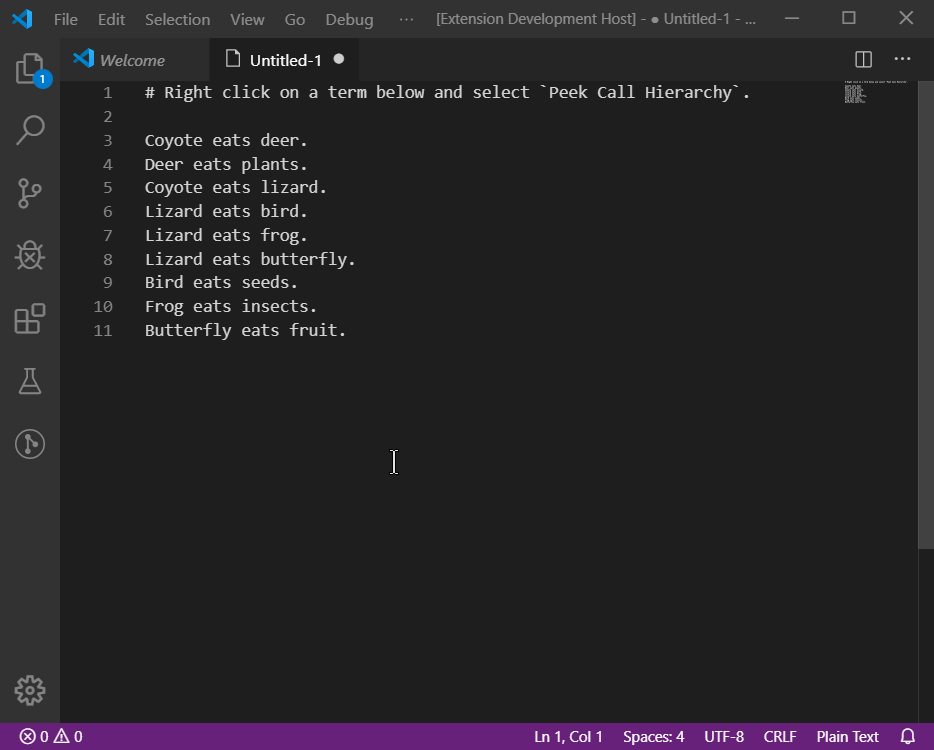Change indentation via Spaces: 4
This screenshot has width=934, height=750.
[653, 737]
